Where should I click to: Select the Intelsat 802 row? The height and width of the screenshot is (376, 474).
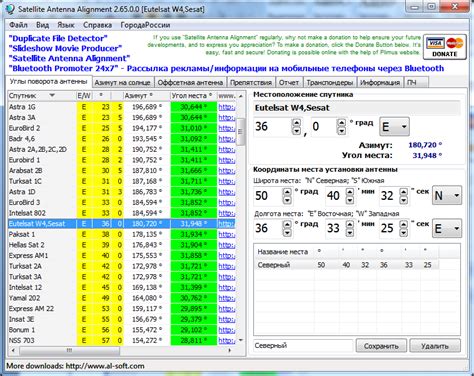(121, 213)
